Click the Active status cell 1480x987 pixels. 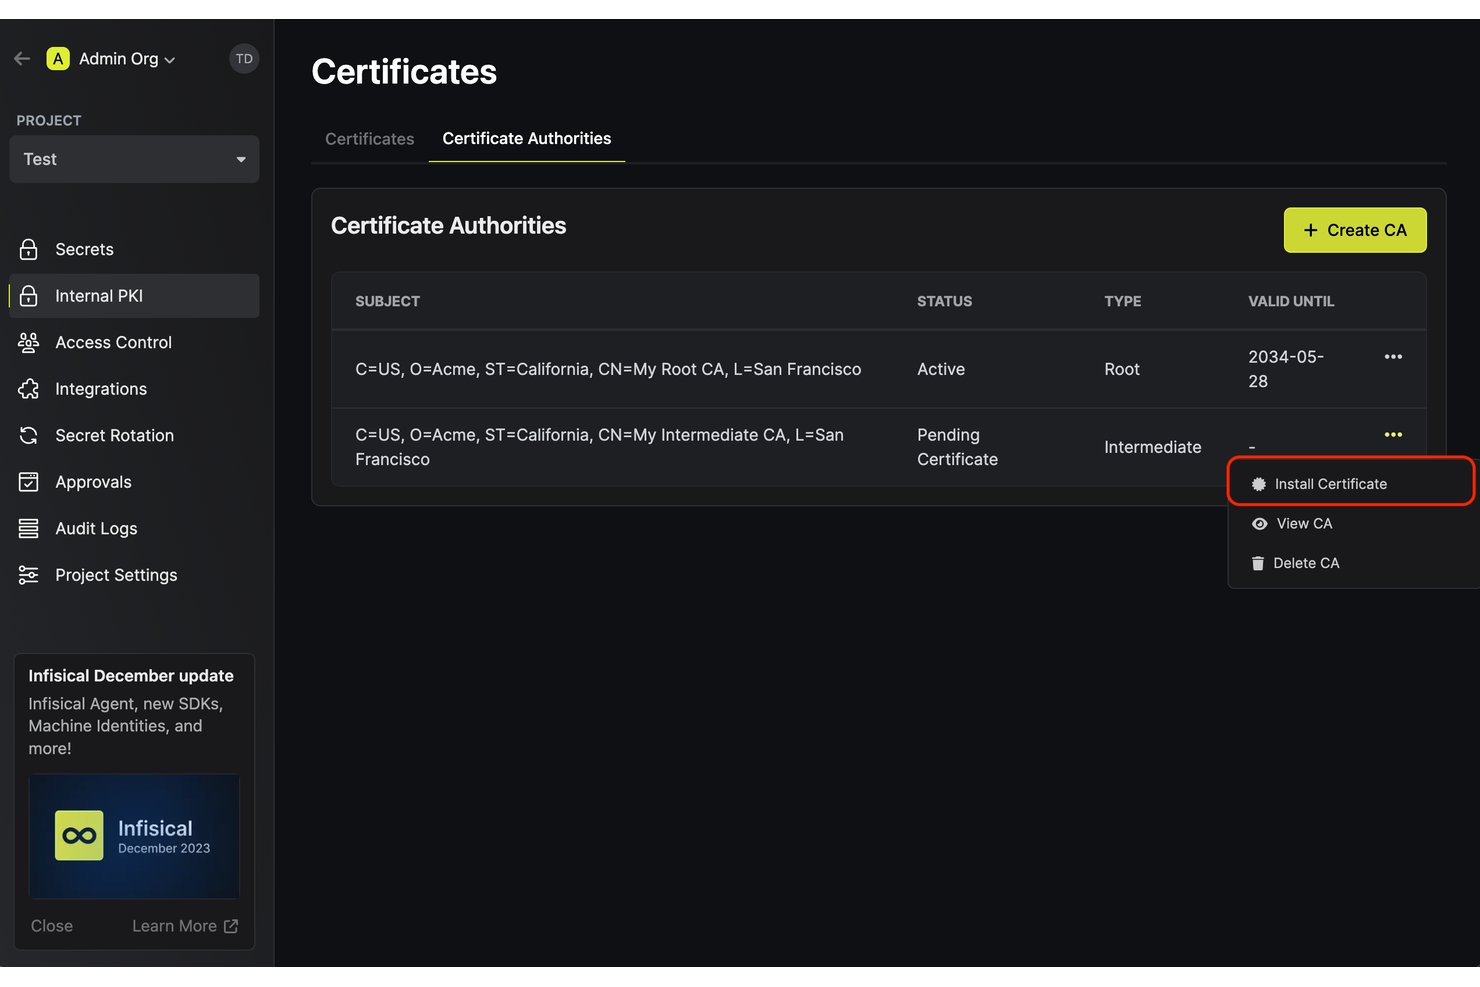pyautogui.click(x=941, y=369)
